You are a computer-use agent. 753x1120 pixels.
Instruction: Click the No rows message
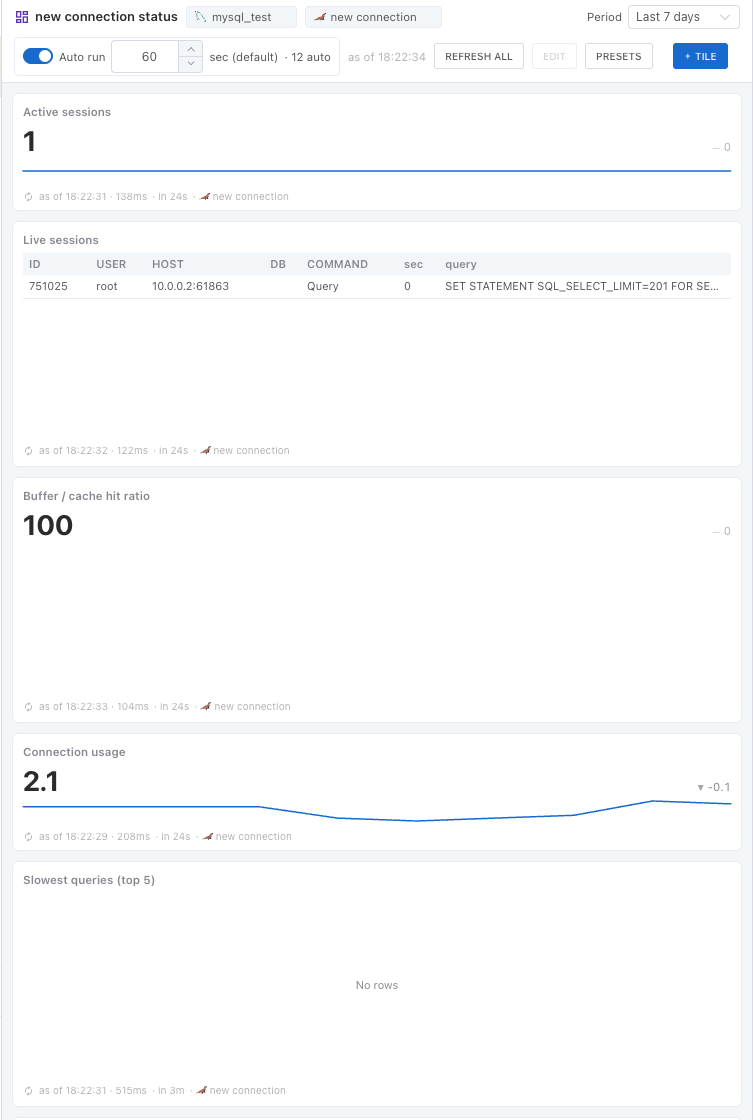pos(376,985)
